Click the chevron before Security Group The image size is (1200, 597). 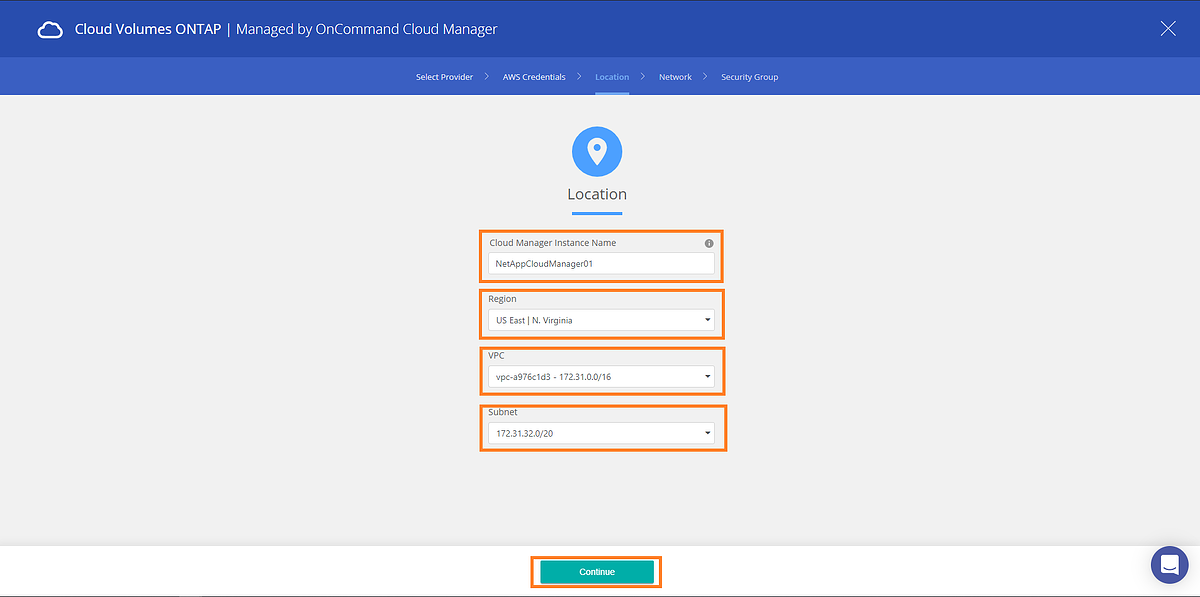pyautogui.click(x=706, y=76)
